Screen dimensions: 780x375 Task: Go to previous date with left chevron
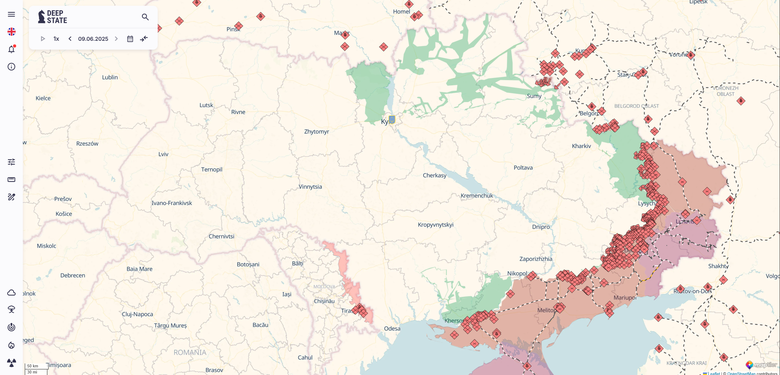70,39
